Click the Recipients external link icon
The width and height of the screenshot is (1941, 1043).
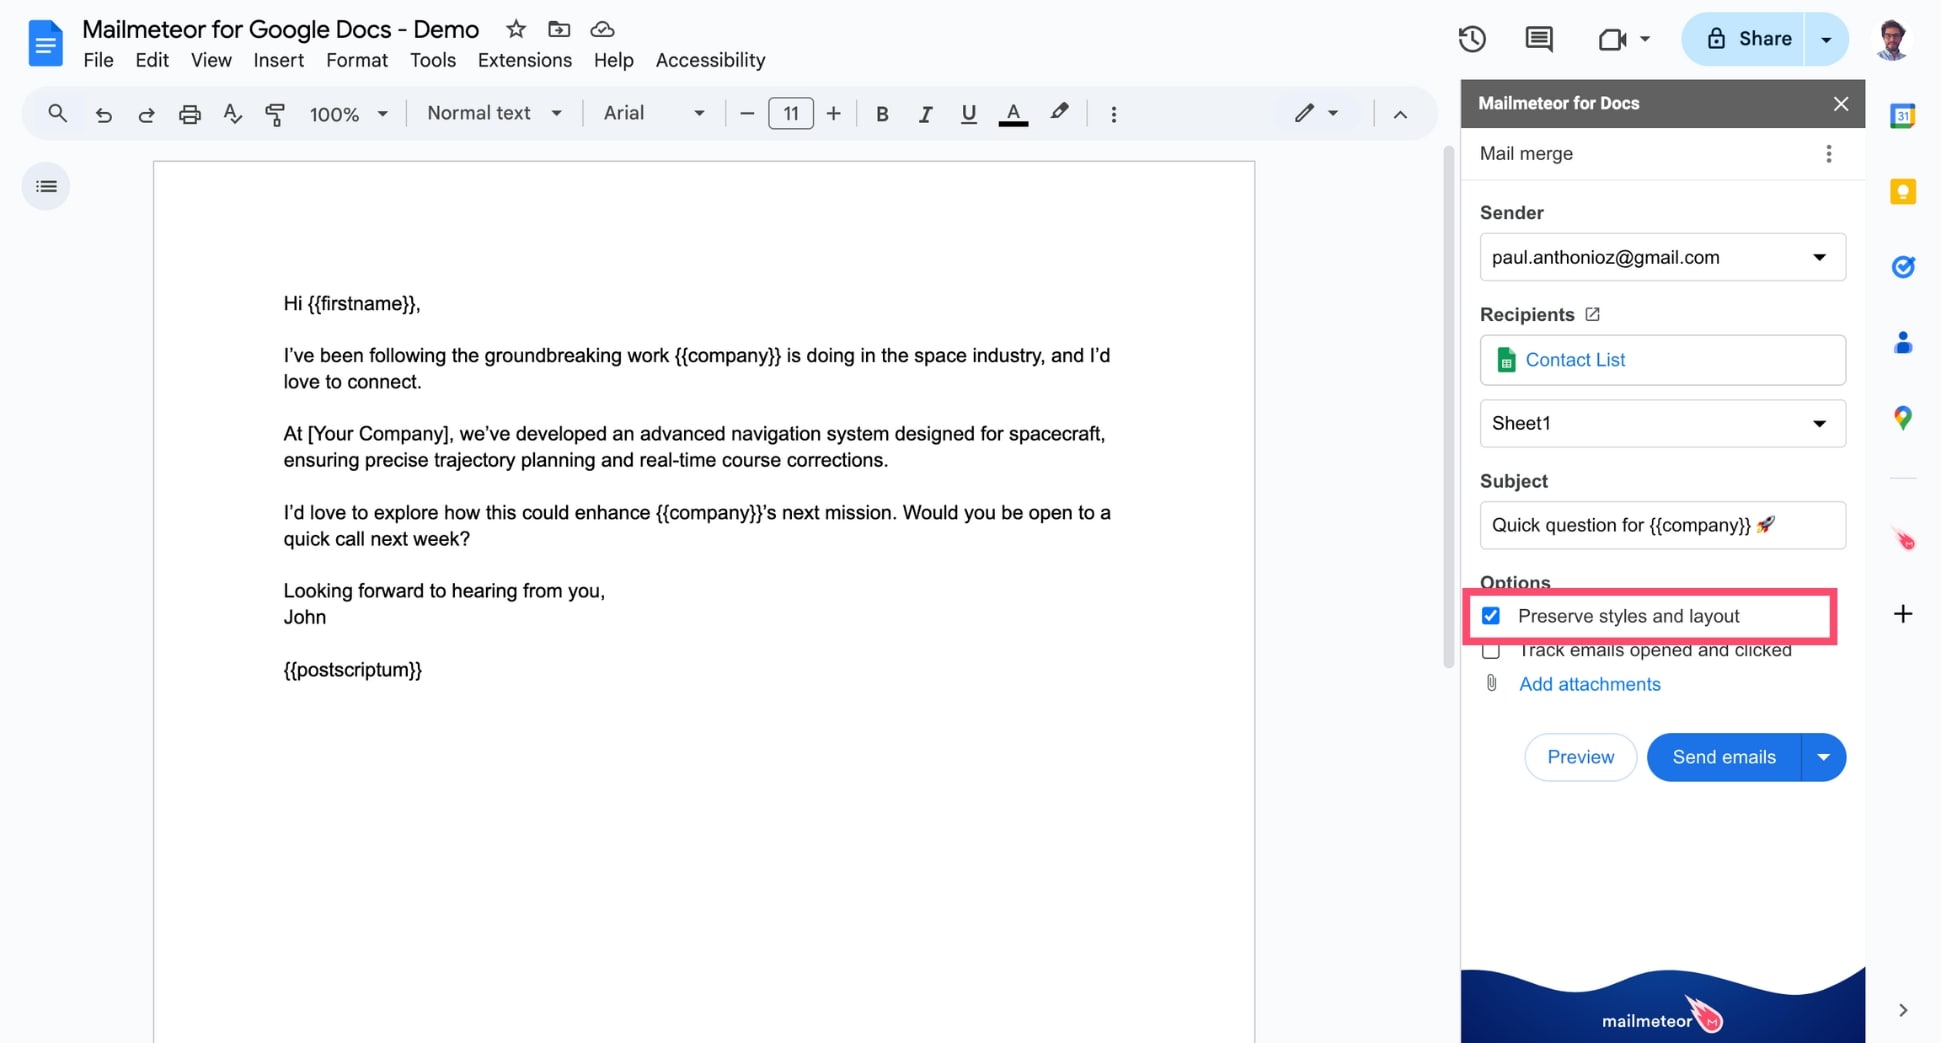(x=1593, y=314)
